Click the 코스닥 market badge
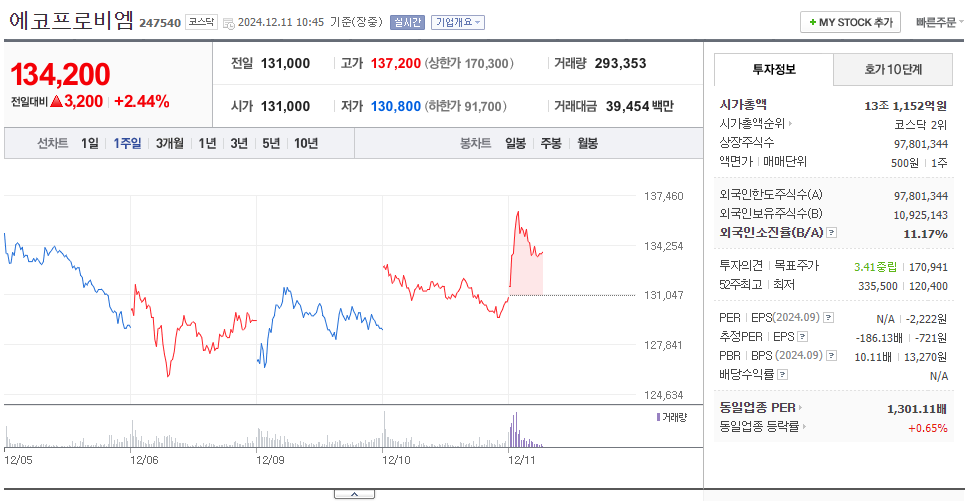The height and width of the screenshot is (501, 969). click(x=202, y=22)
